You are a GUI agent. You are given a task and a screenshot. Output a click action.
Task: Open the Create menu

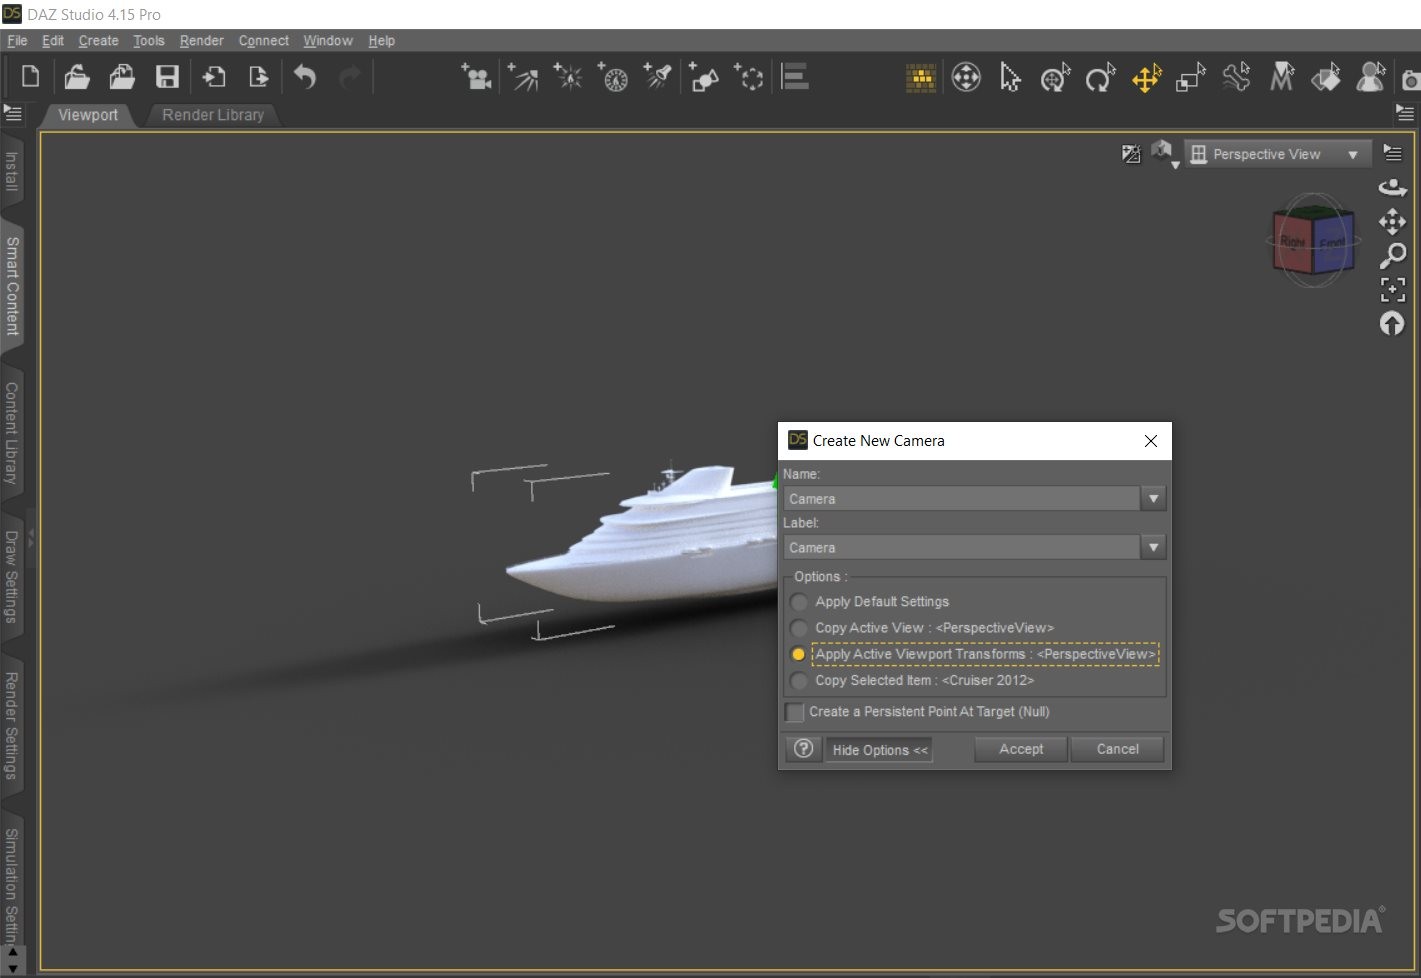coord(98,41)
